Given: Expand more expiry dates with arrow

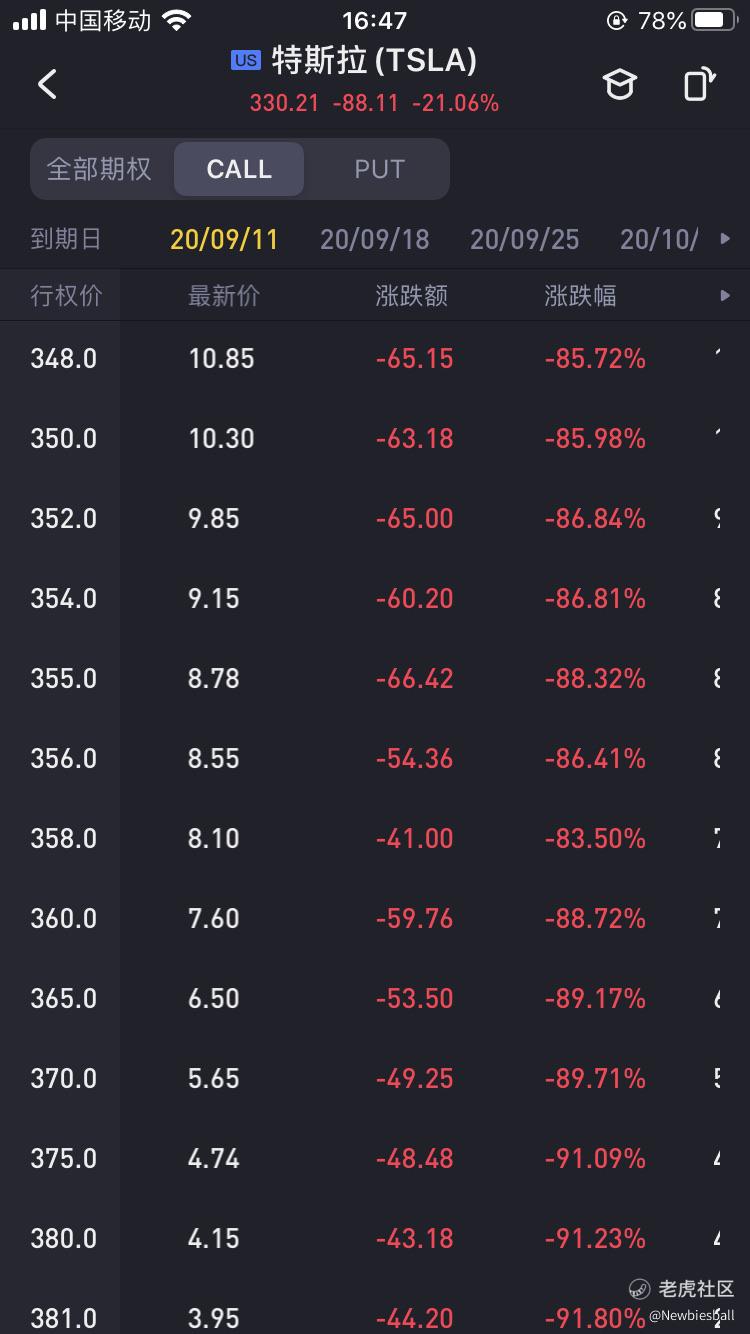Looking at the screenshot, I should [x=725, y=239].
